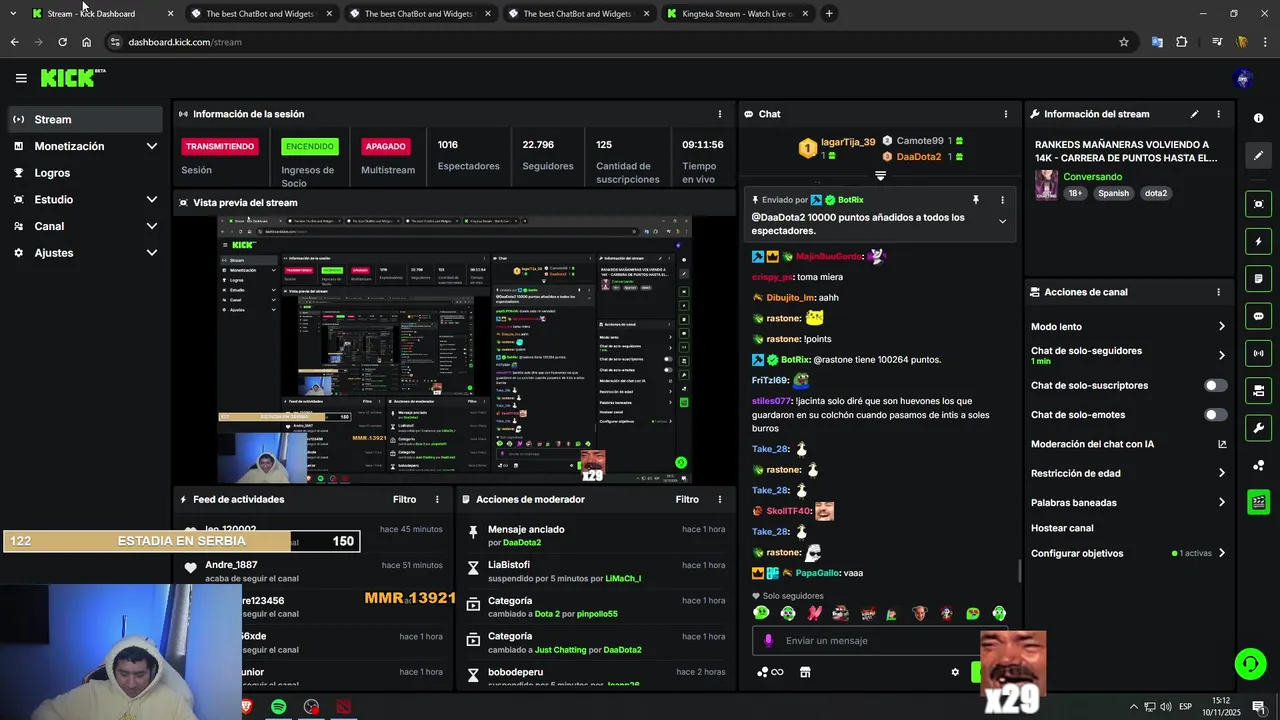Image resolution: width=1280 pixels, height=720 pixels.
Task: Open the hamburger menu beside the Kick logo
Action: [21, 78]
